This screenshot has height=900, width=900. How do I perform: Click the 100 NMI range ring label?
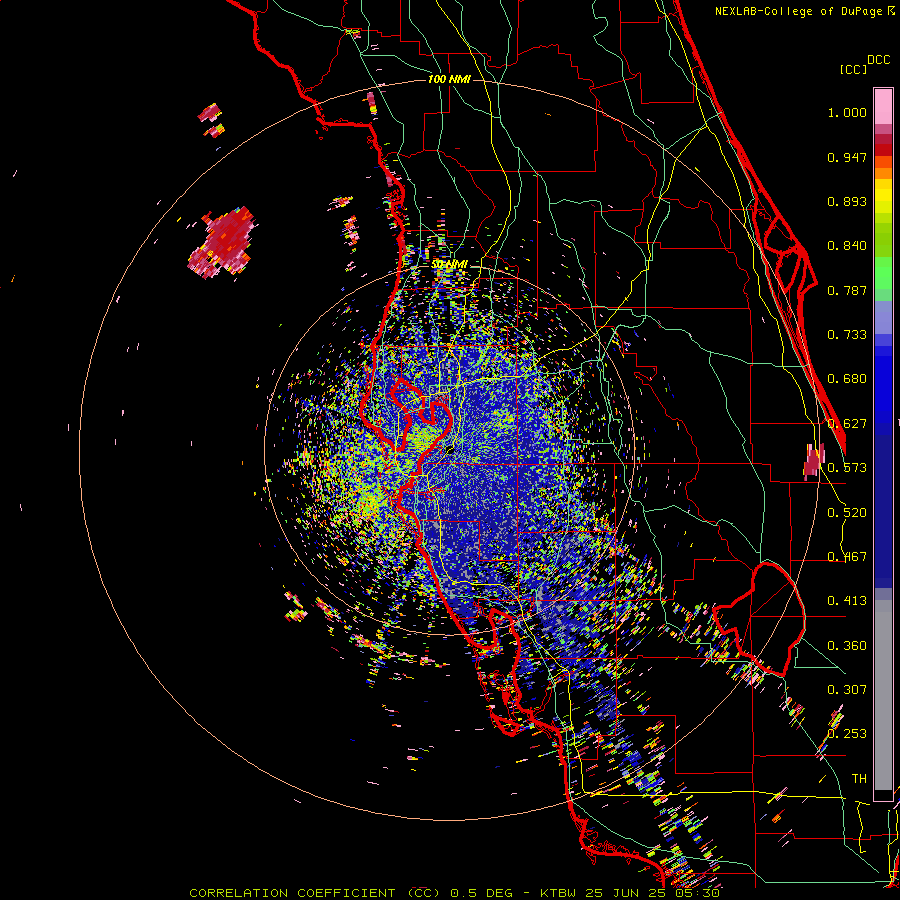449,79
